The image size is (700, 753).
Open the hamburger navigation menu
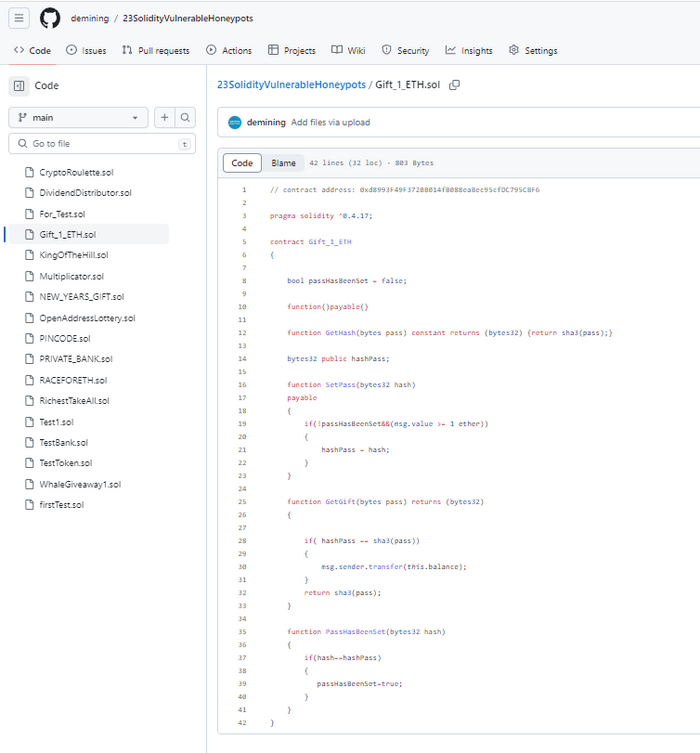[x=21, y=18]
